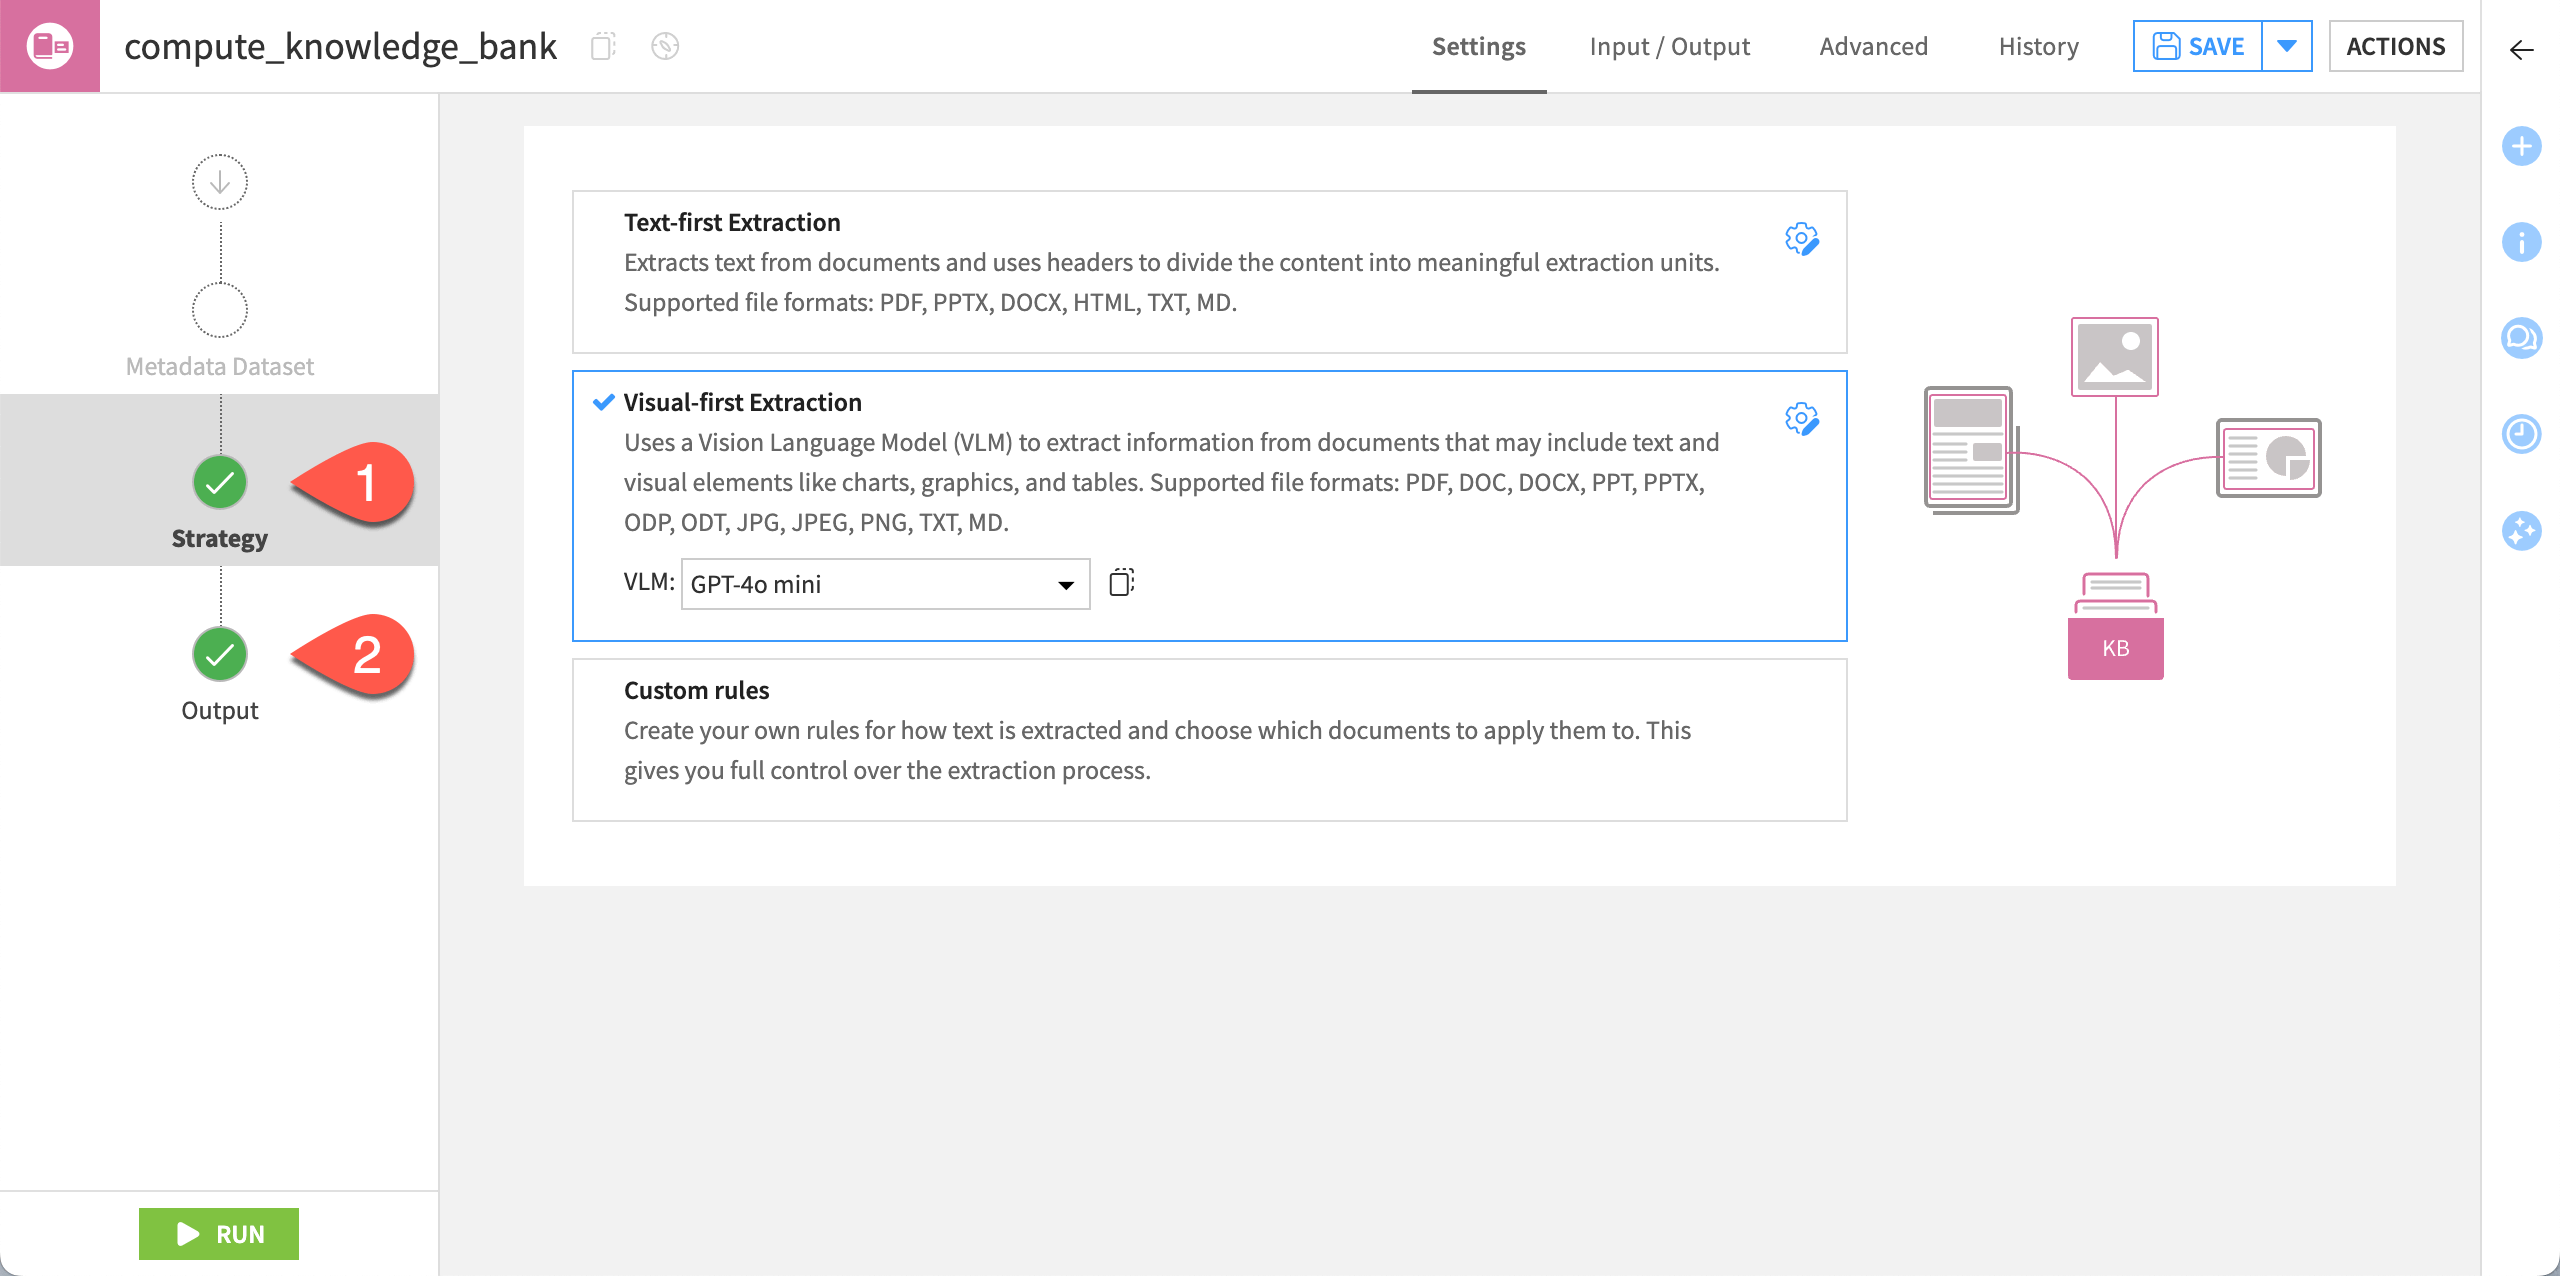Open the Add panel in the right sidebar
The image size is (2560, 1276).
[x=2522, y=146]
